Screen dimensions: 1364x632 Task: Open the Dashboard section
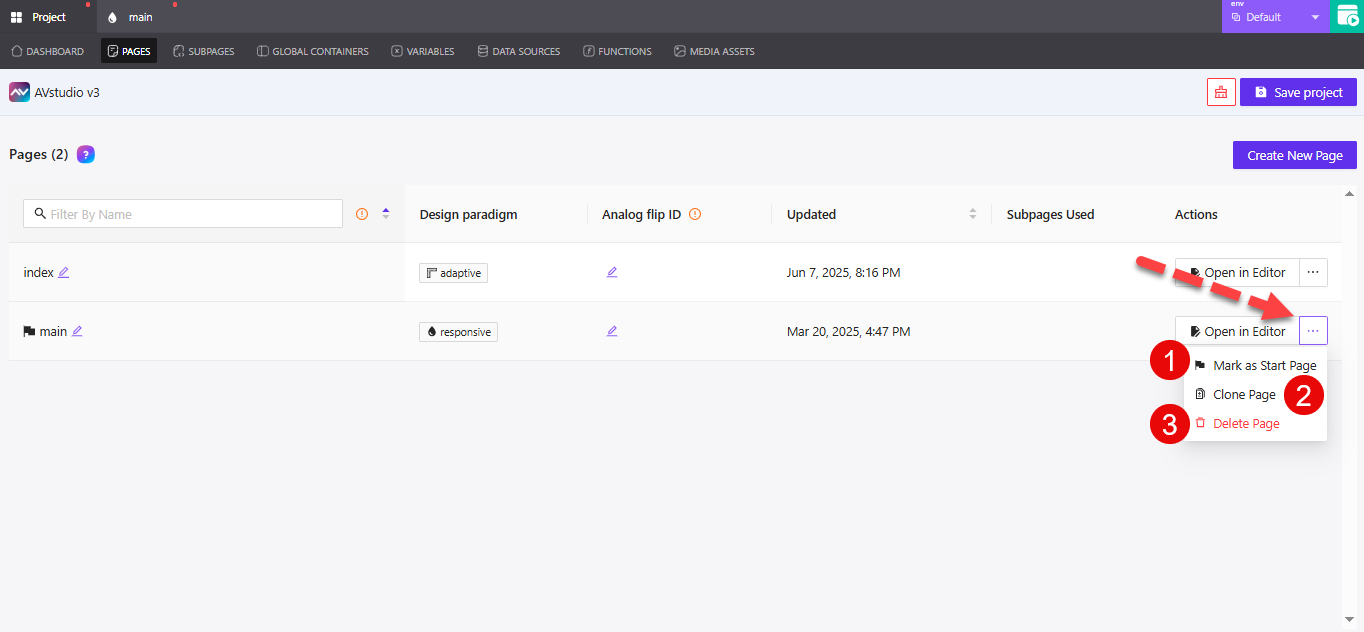click(x=47, y=51)
